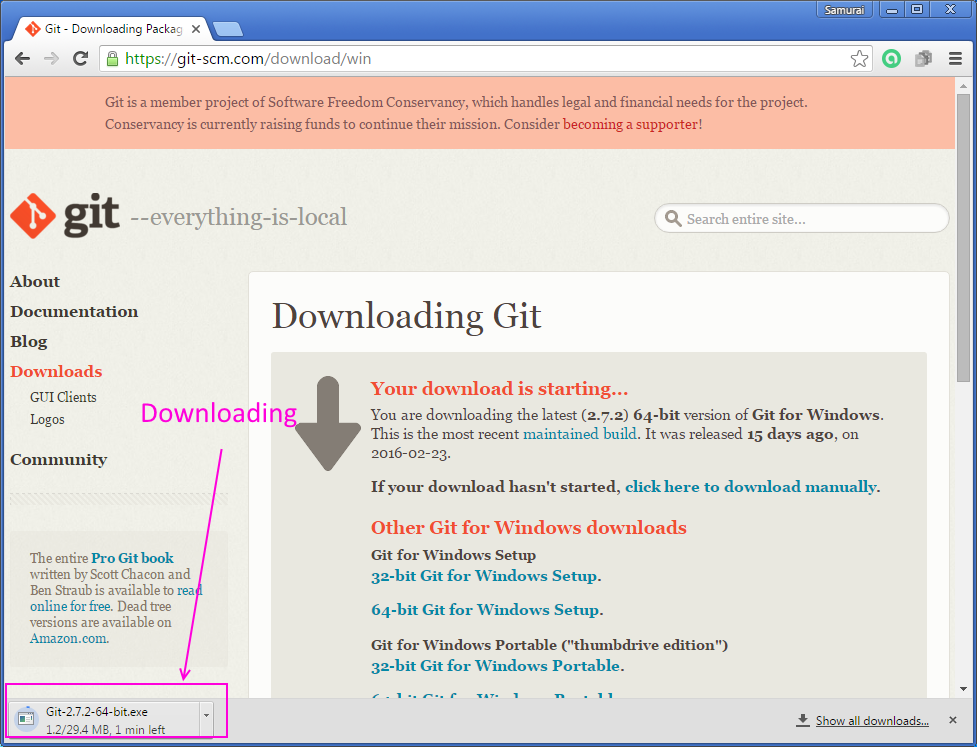Click the Show all downloads link

872,720
